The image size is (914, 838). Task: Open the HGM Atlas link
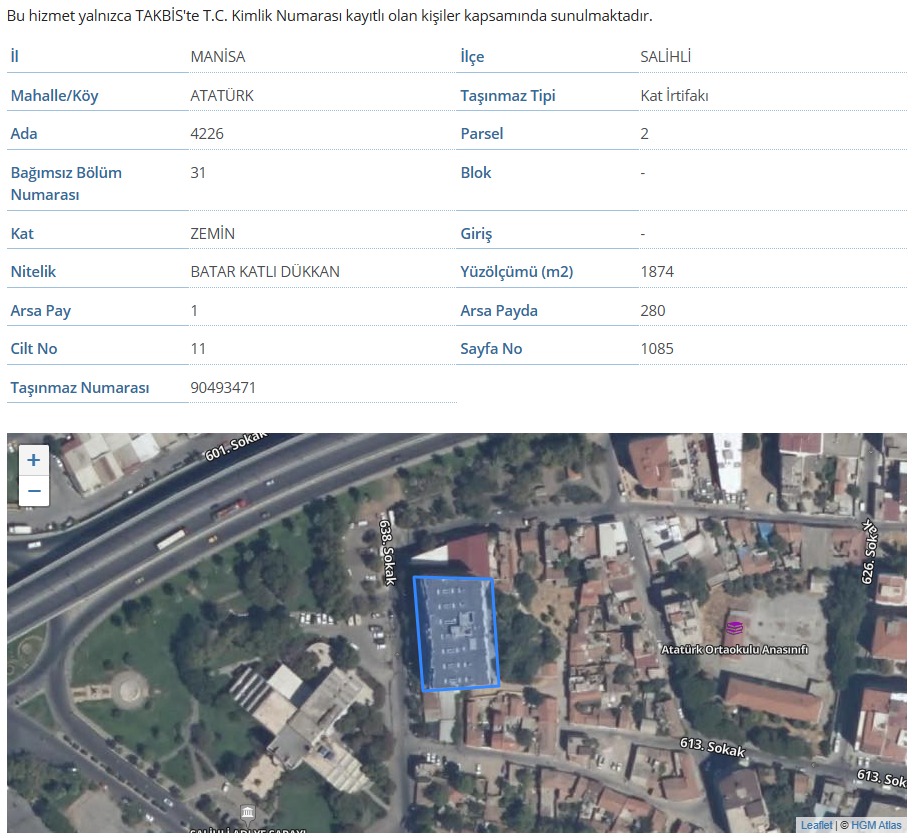(x=877, y=825)
